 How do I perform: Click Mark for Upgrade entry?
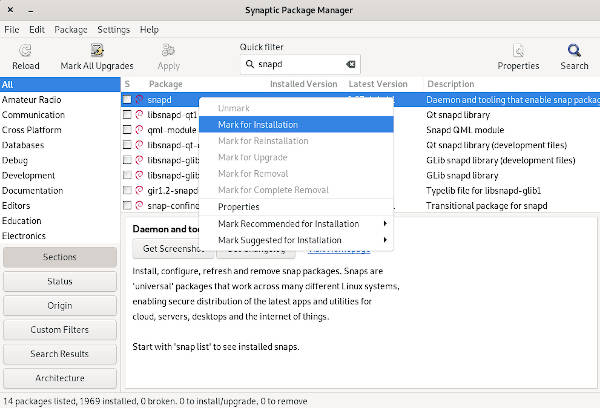click(x=296, y=157)
